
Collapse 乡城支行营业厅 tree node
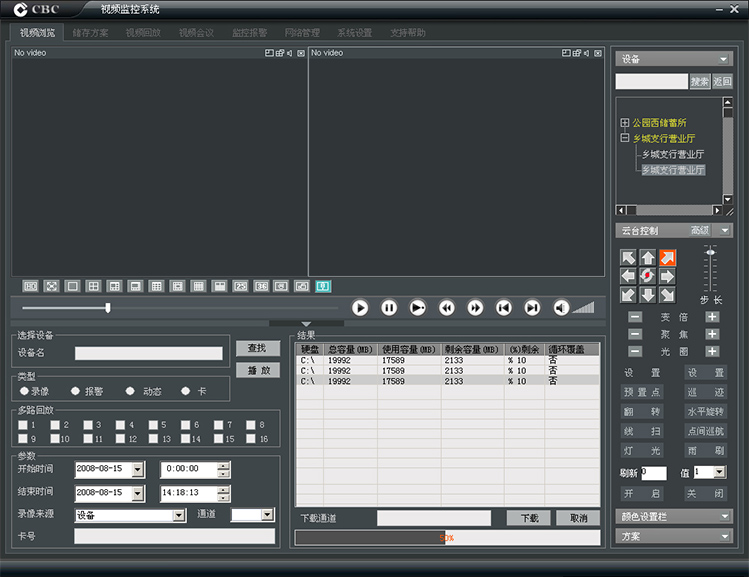click(x=624, y=138)
